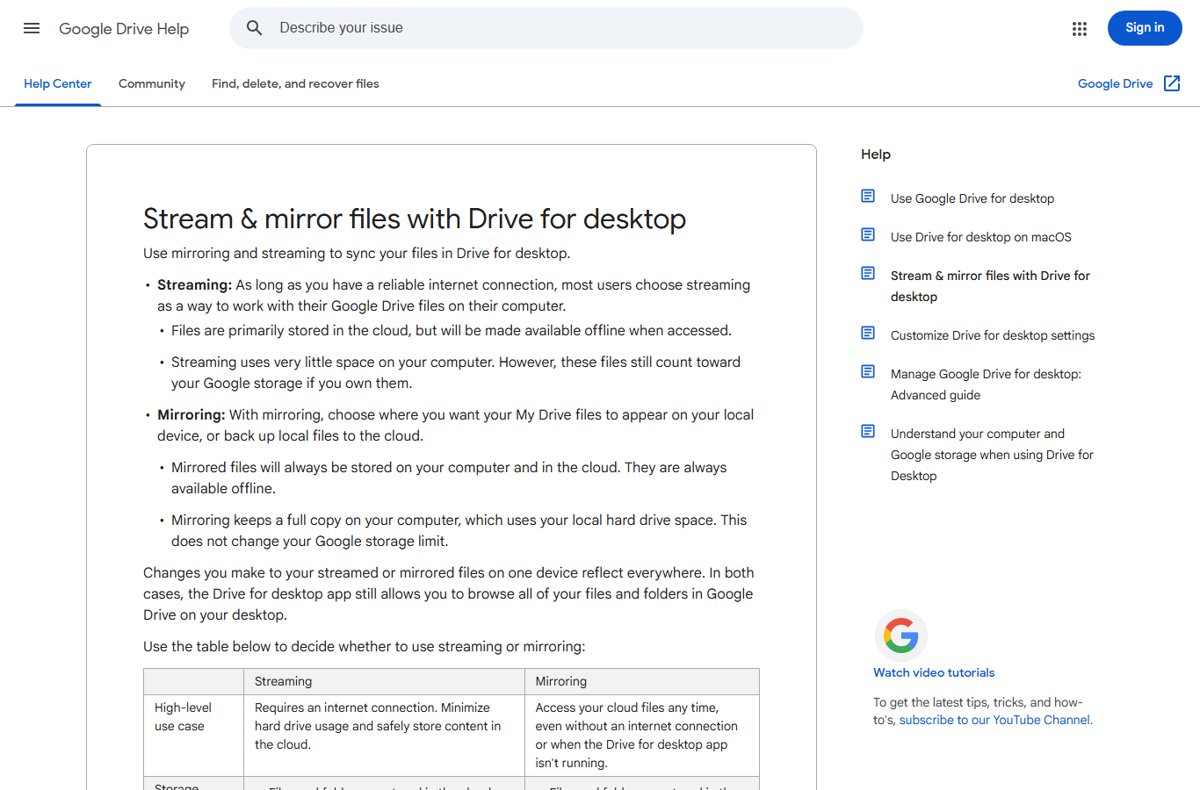The image size is (1200, 790).
Task: Click the High-level use case table cell
Action: [194, 735]
